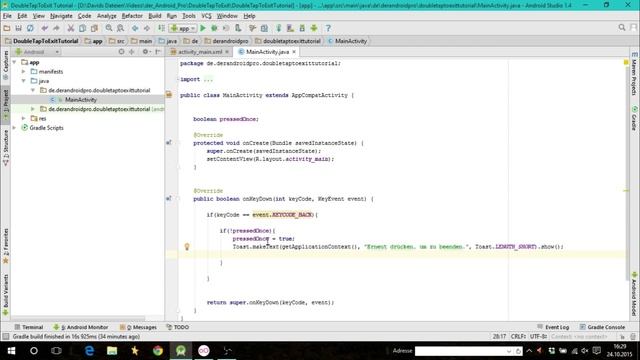
Task: Click the Search Everywhere magnifier icon
Action: (622, 27)
